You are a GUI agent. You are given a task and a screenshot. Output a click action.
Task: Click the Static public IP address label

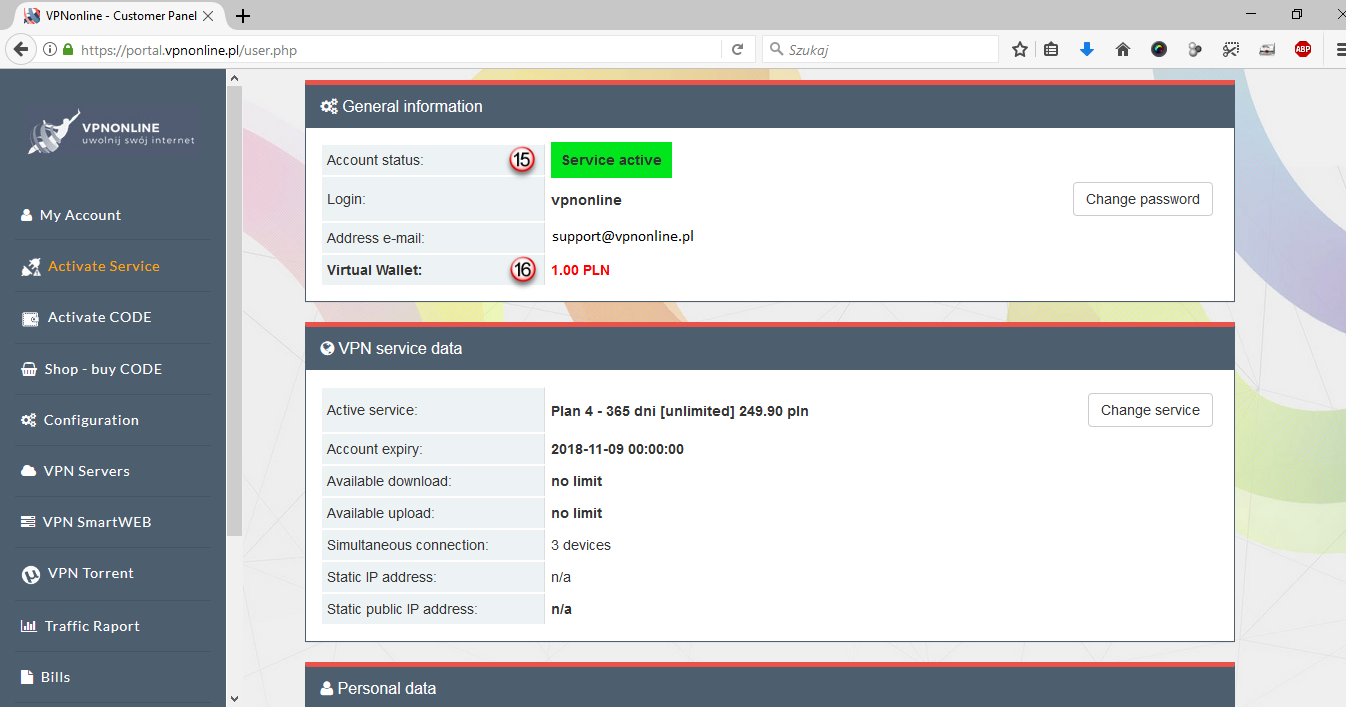pos(402,609)
